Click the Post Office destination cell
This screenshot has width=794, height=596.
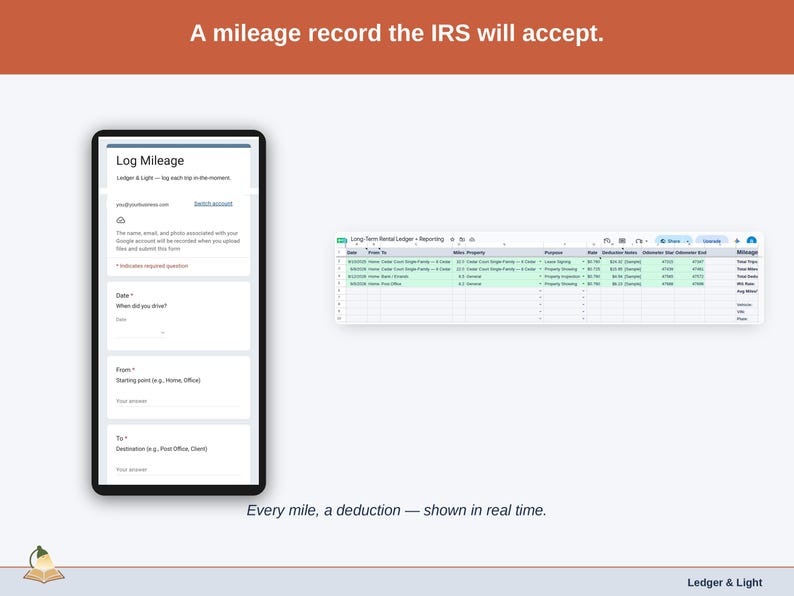click(416, 284)
